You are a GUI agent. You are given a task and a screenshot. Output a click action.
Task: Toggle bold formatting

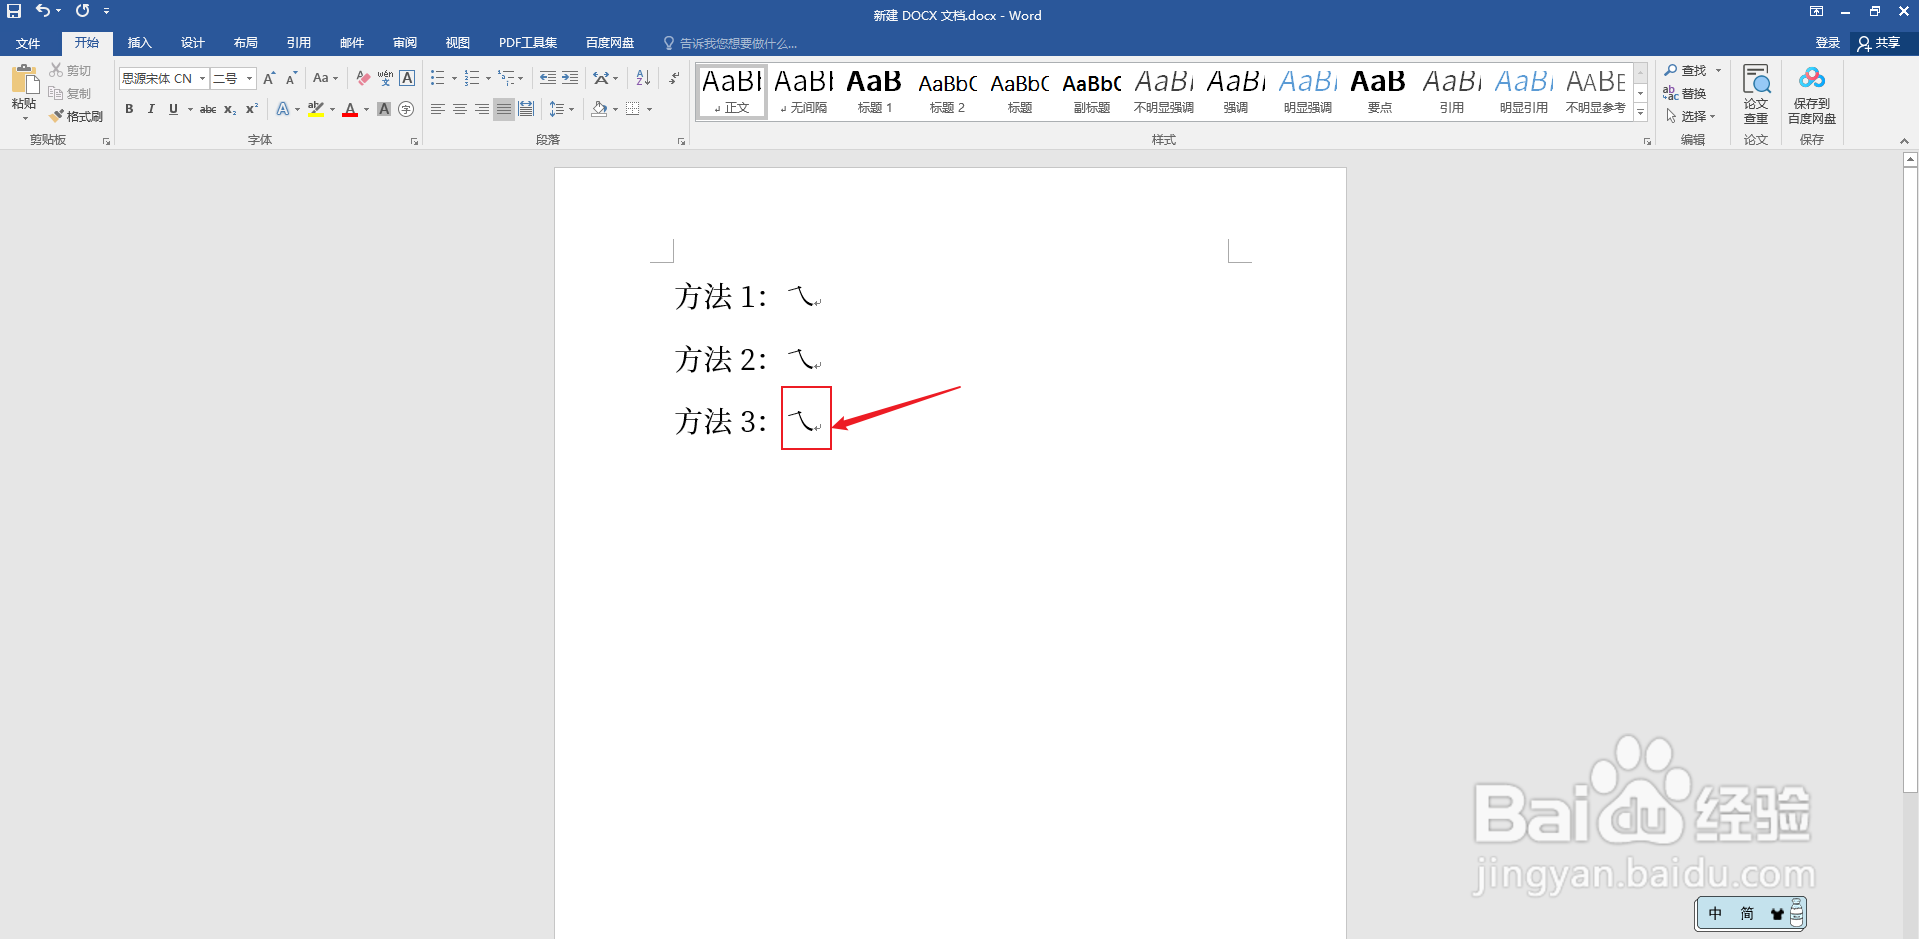pyautogui.click(x=129, y=109)
